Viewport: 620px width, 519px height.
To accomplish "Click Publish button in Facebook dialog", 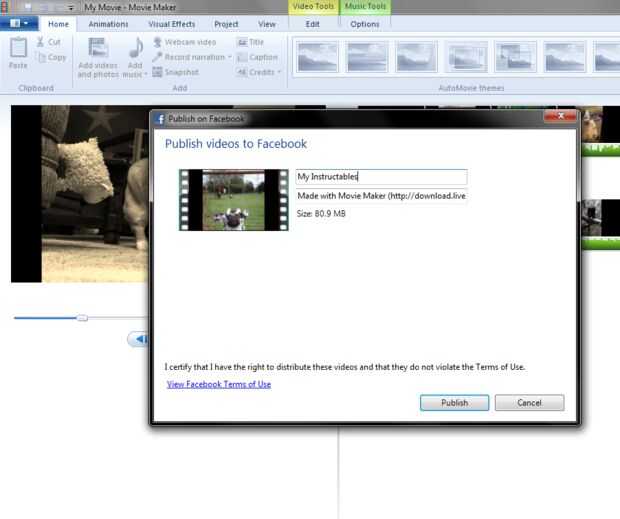I will point(454,403).
